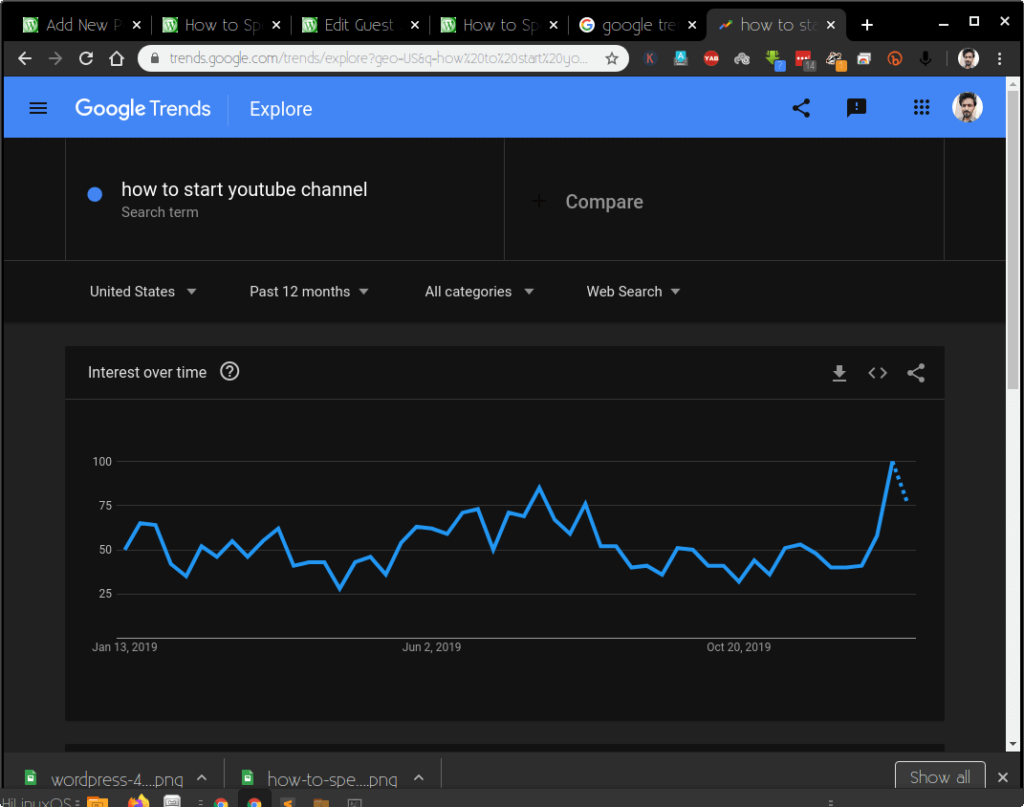The image size is (1024, 807).
Task: Open the Google Trends hamburger menu
Action: coord(38,108)
